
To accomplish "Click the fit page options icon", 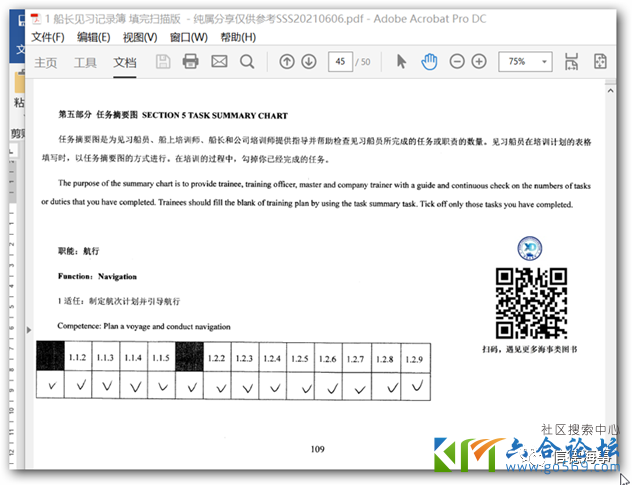I will (600, 62).
